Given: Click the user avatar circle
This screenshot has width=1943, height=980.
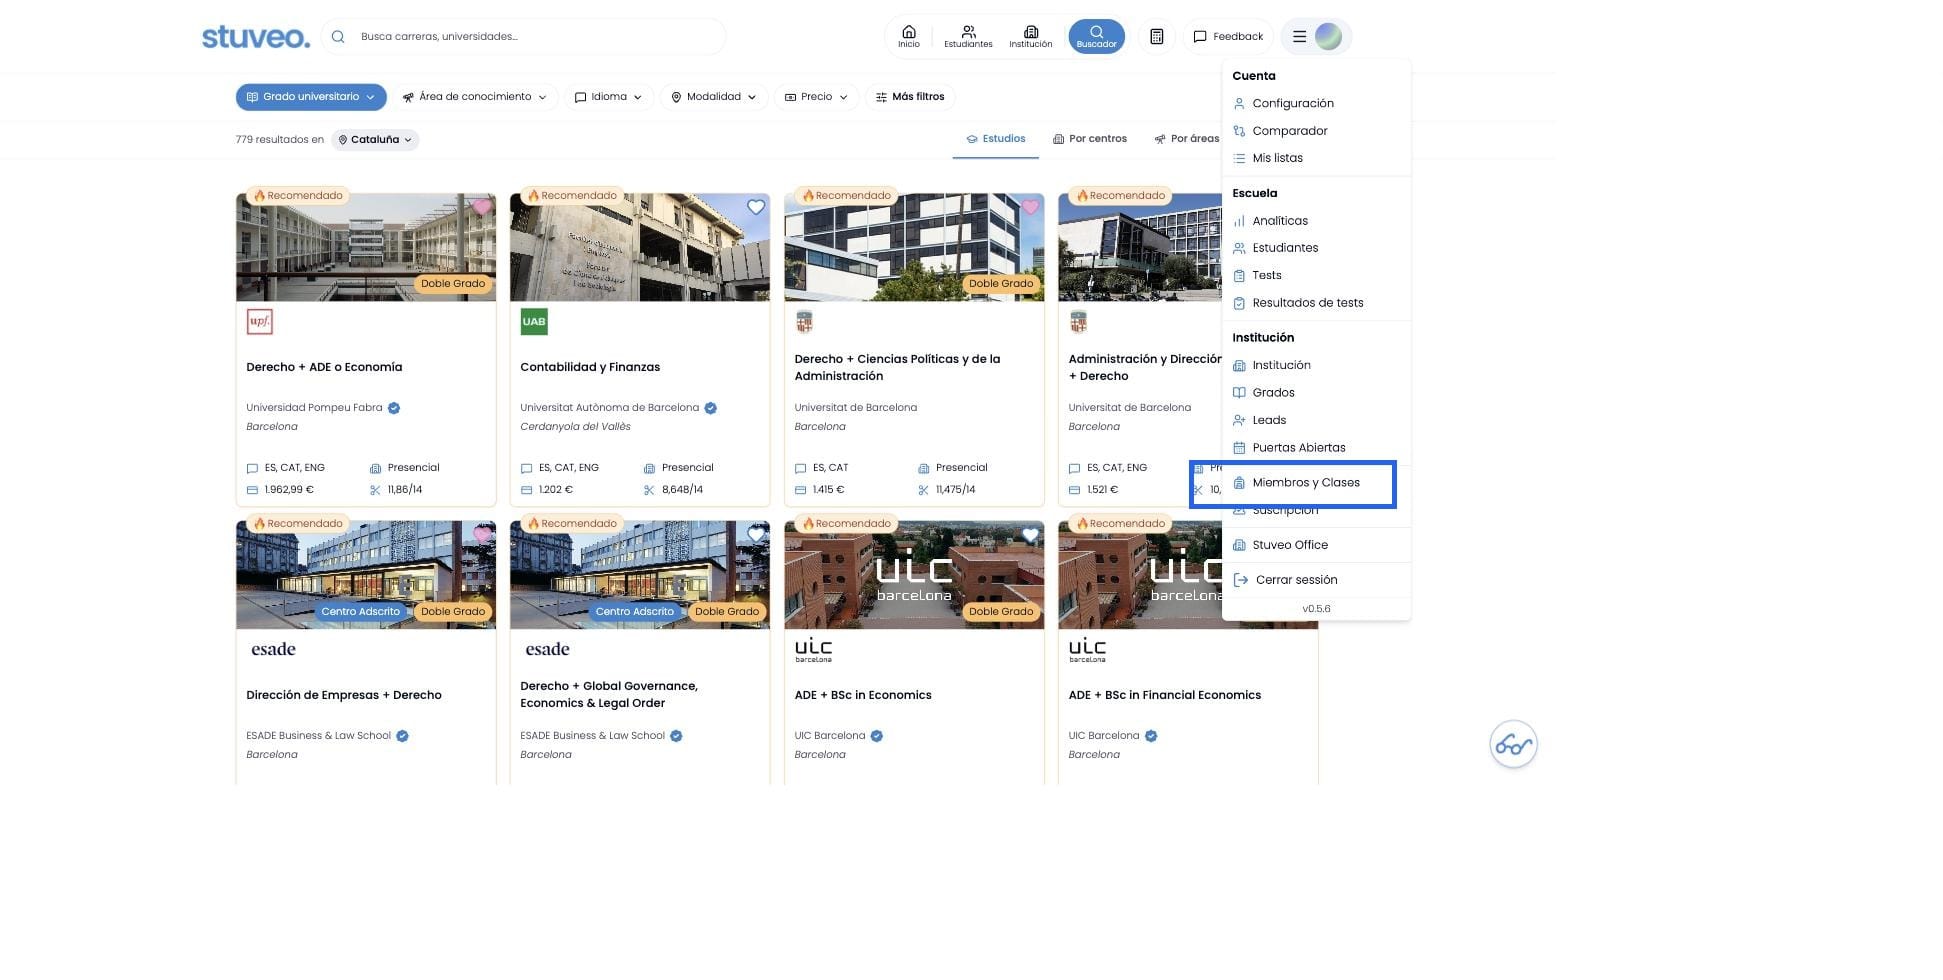Looking at the screenshot, I should [1328, 37].
